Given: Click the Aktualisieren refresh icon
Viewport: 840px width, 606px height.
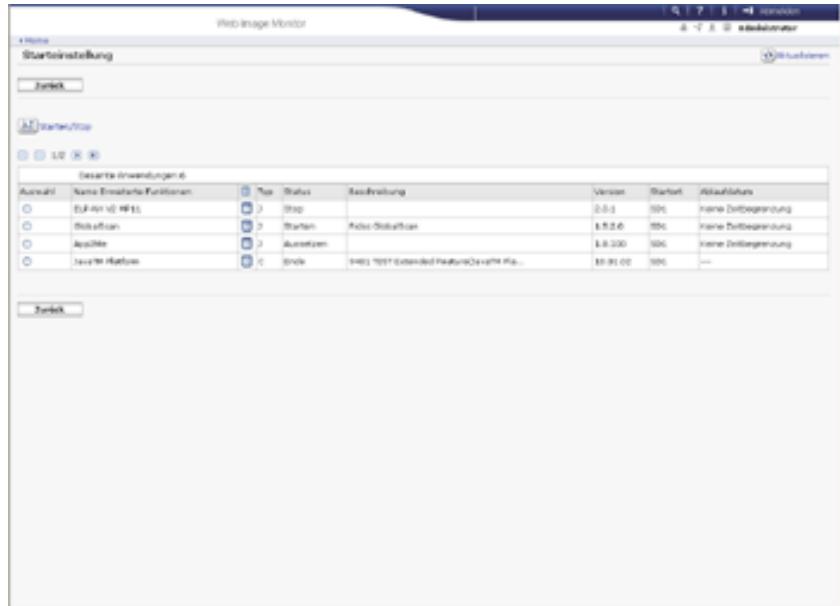Looking at the screenshot, I should [768, 56].
